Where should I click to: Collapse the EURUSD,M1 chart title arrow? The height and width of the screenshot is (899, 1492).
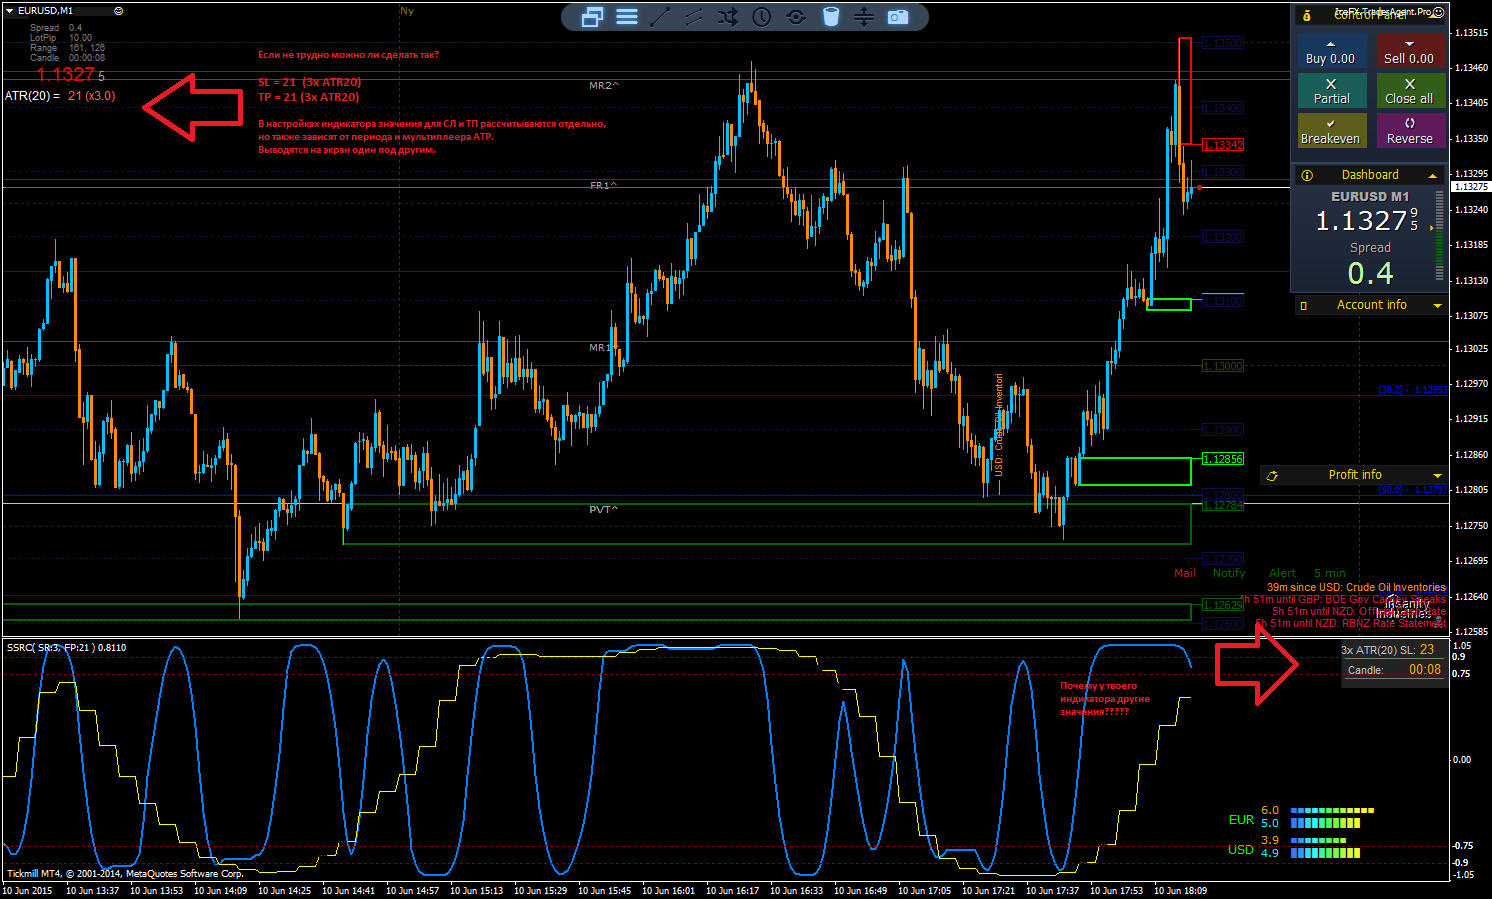tap(11, 11)
